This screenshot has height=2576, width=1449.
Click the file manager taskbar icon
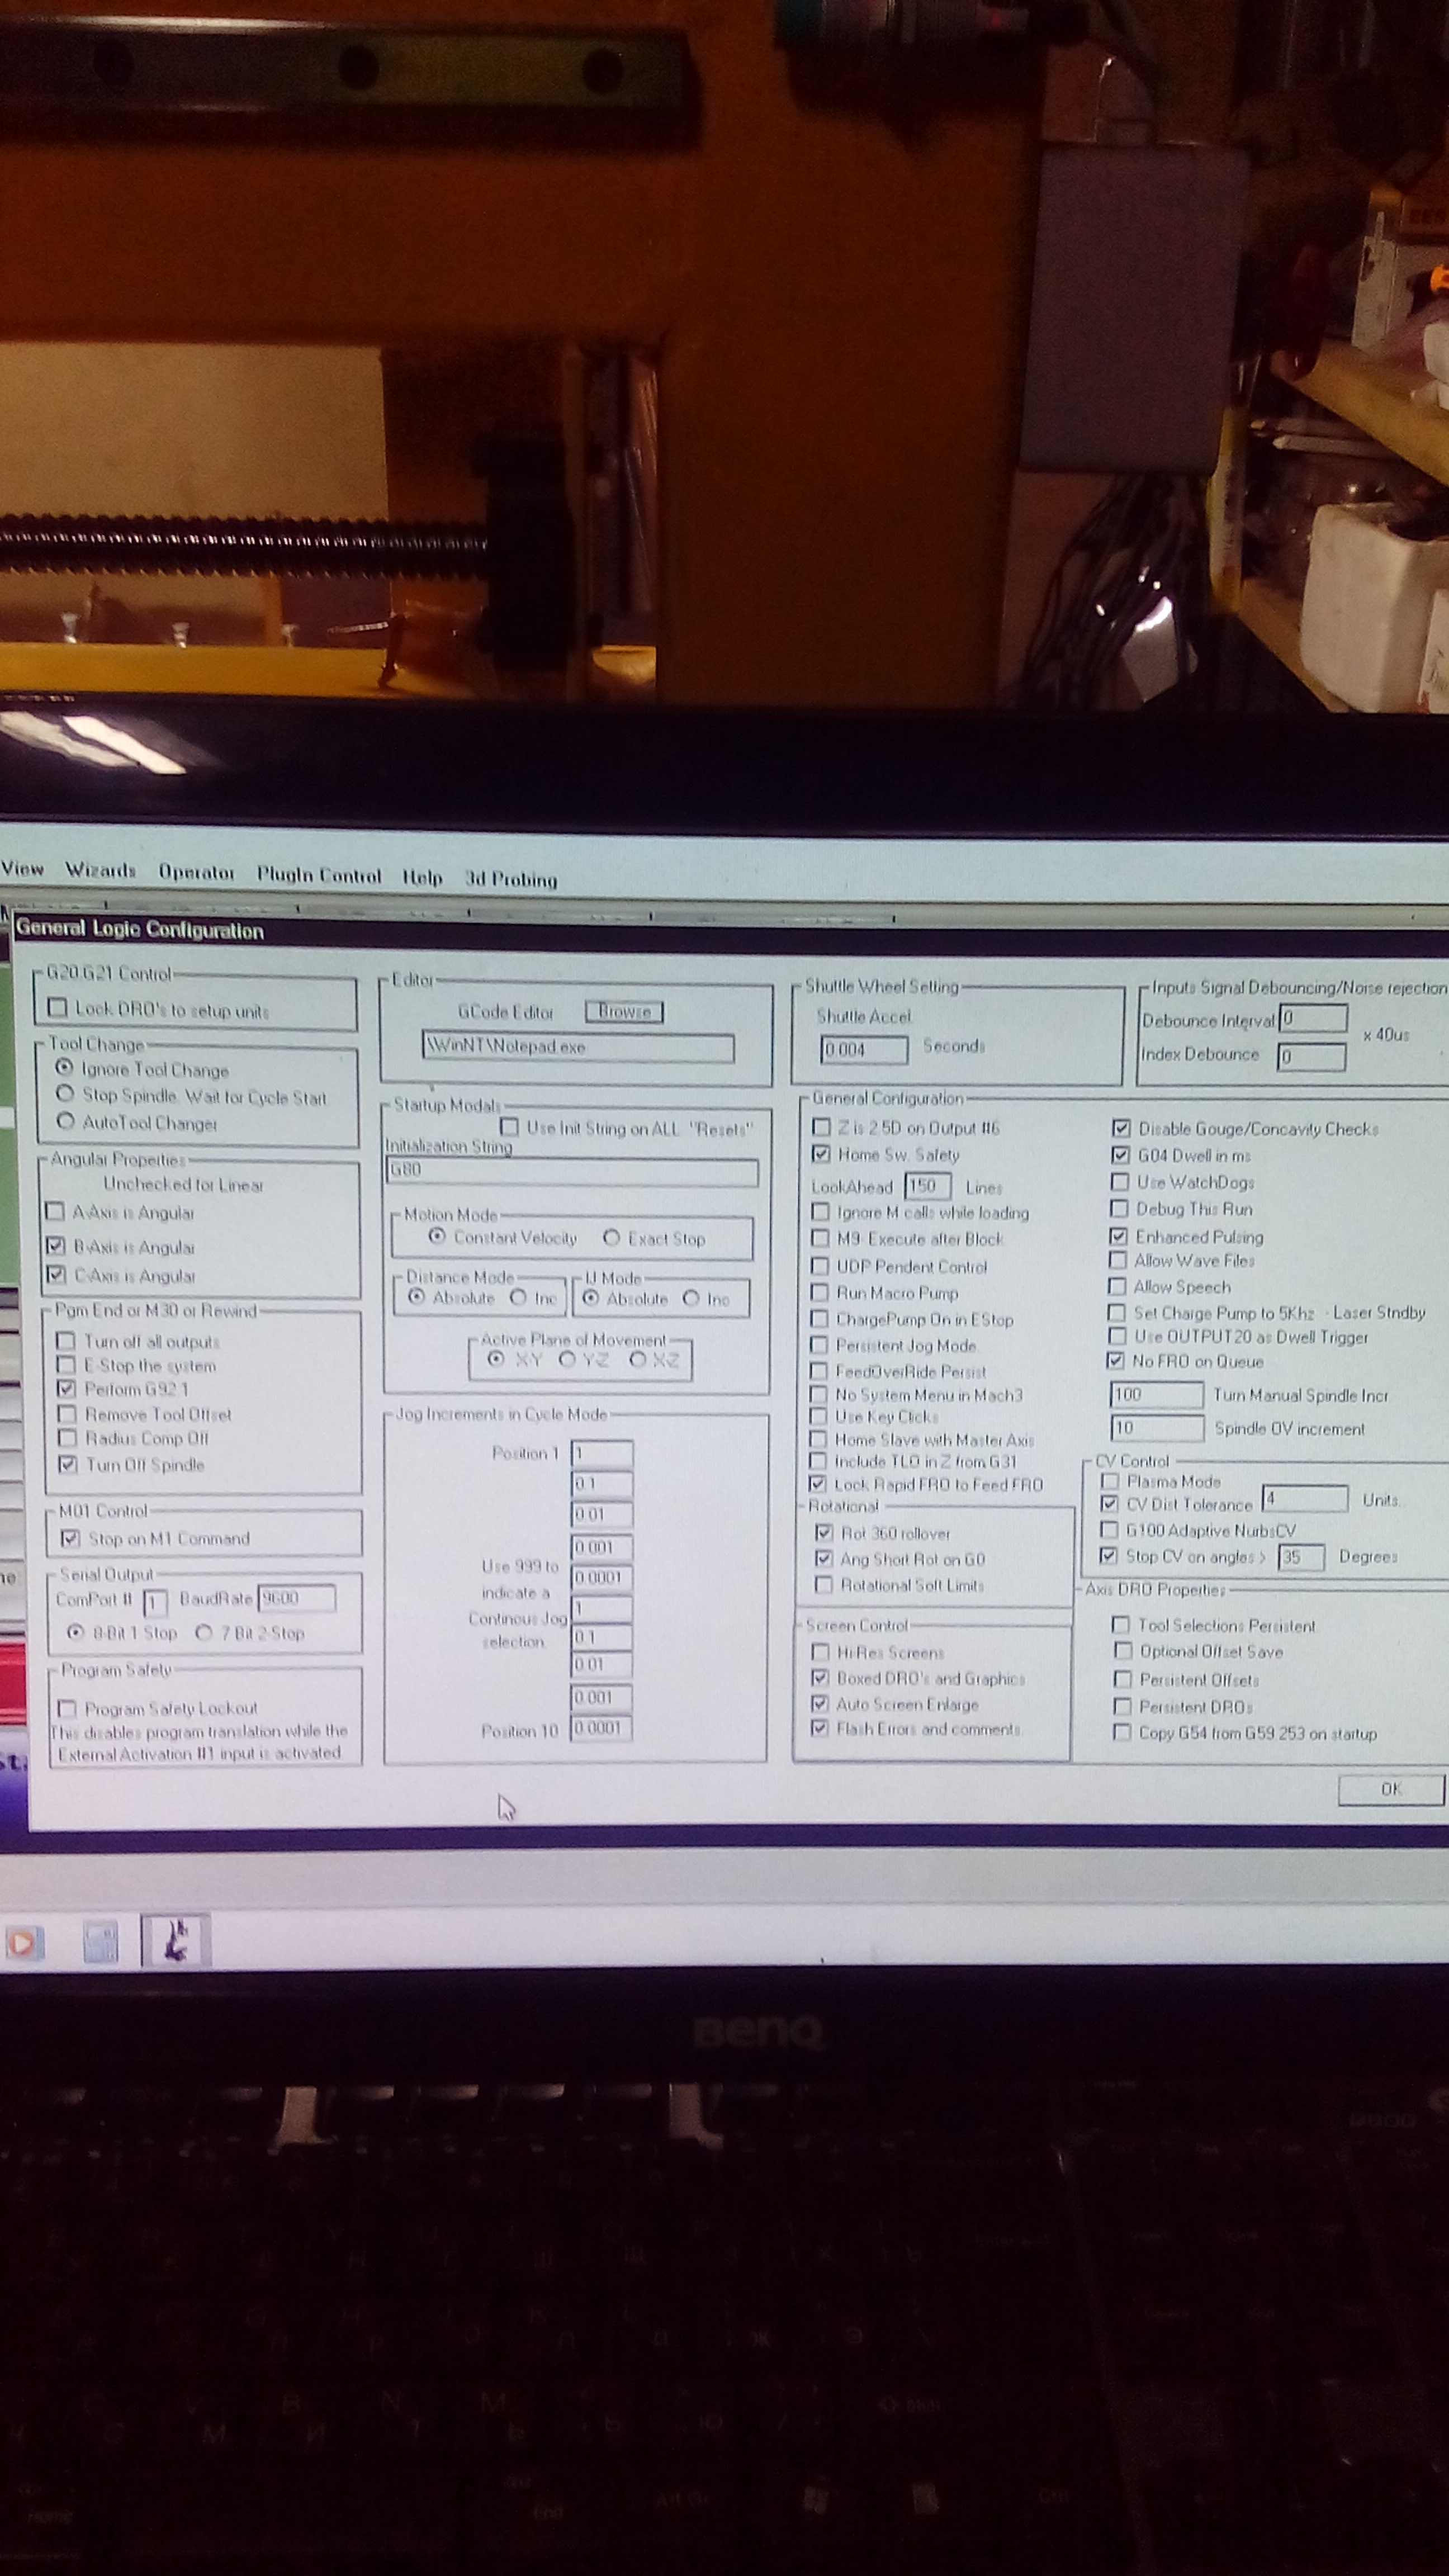pyautogui.click(x=100, y=1943)
